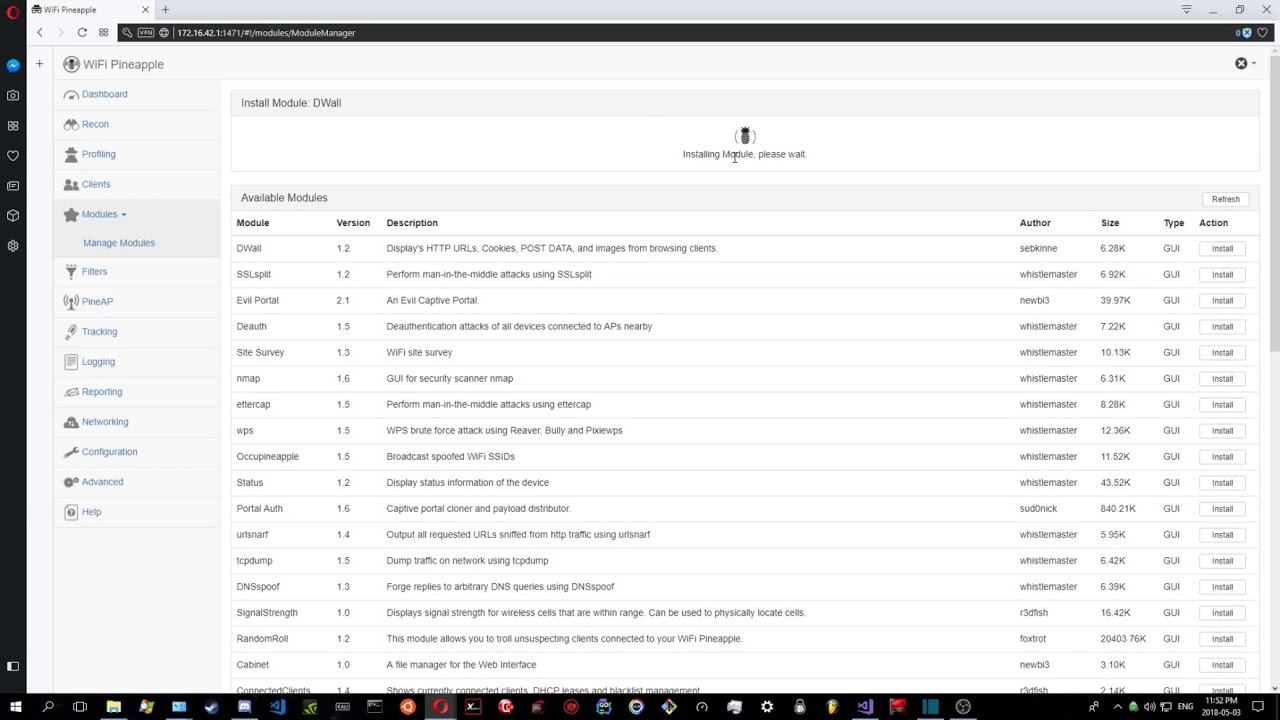Open Task View on taskbar
The height and width of the screenshot is (720, 1280).
point(80,707)
